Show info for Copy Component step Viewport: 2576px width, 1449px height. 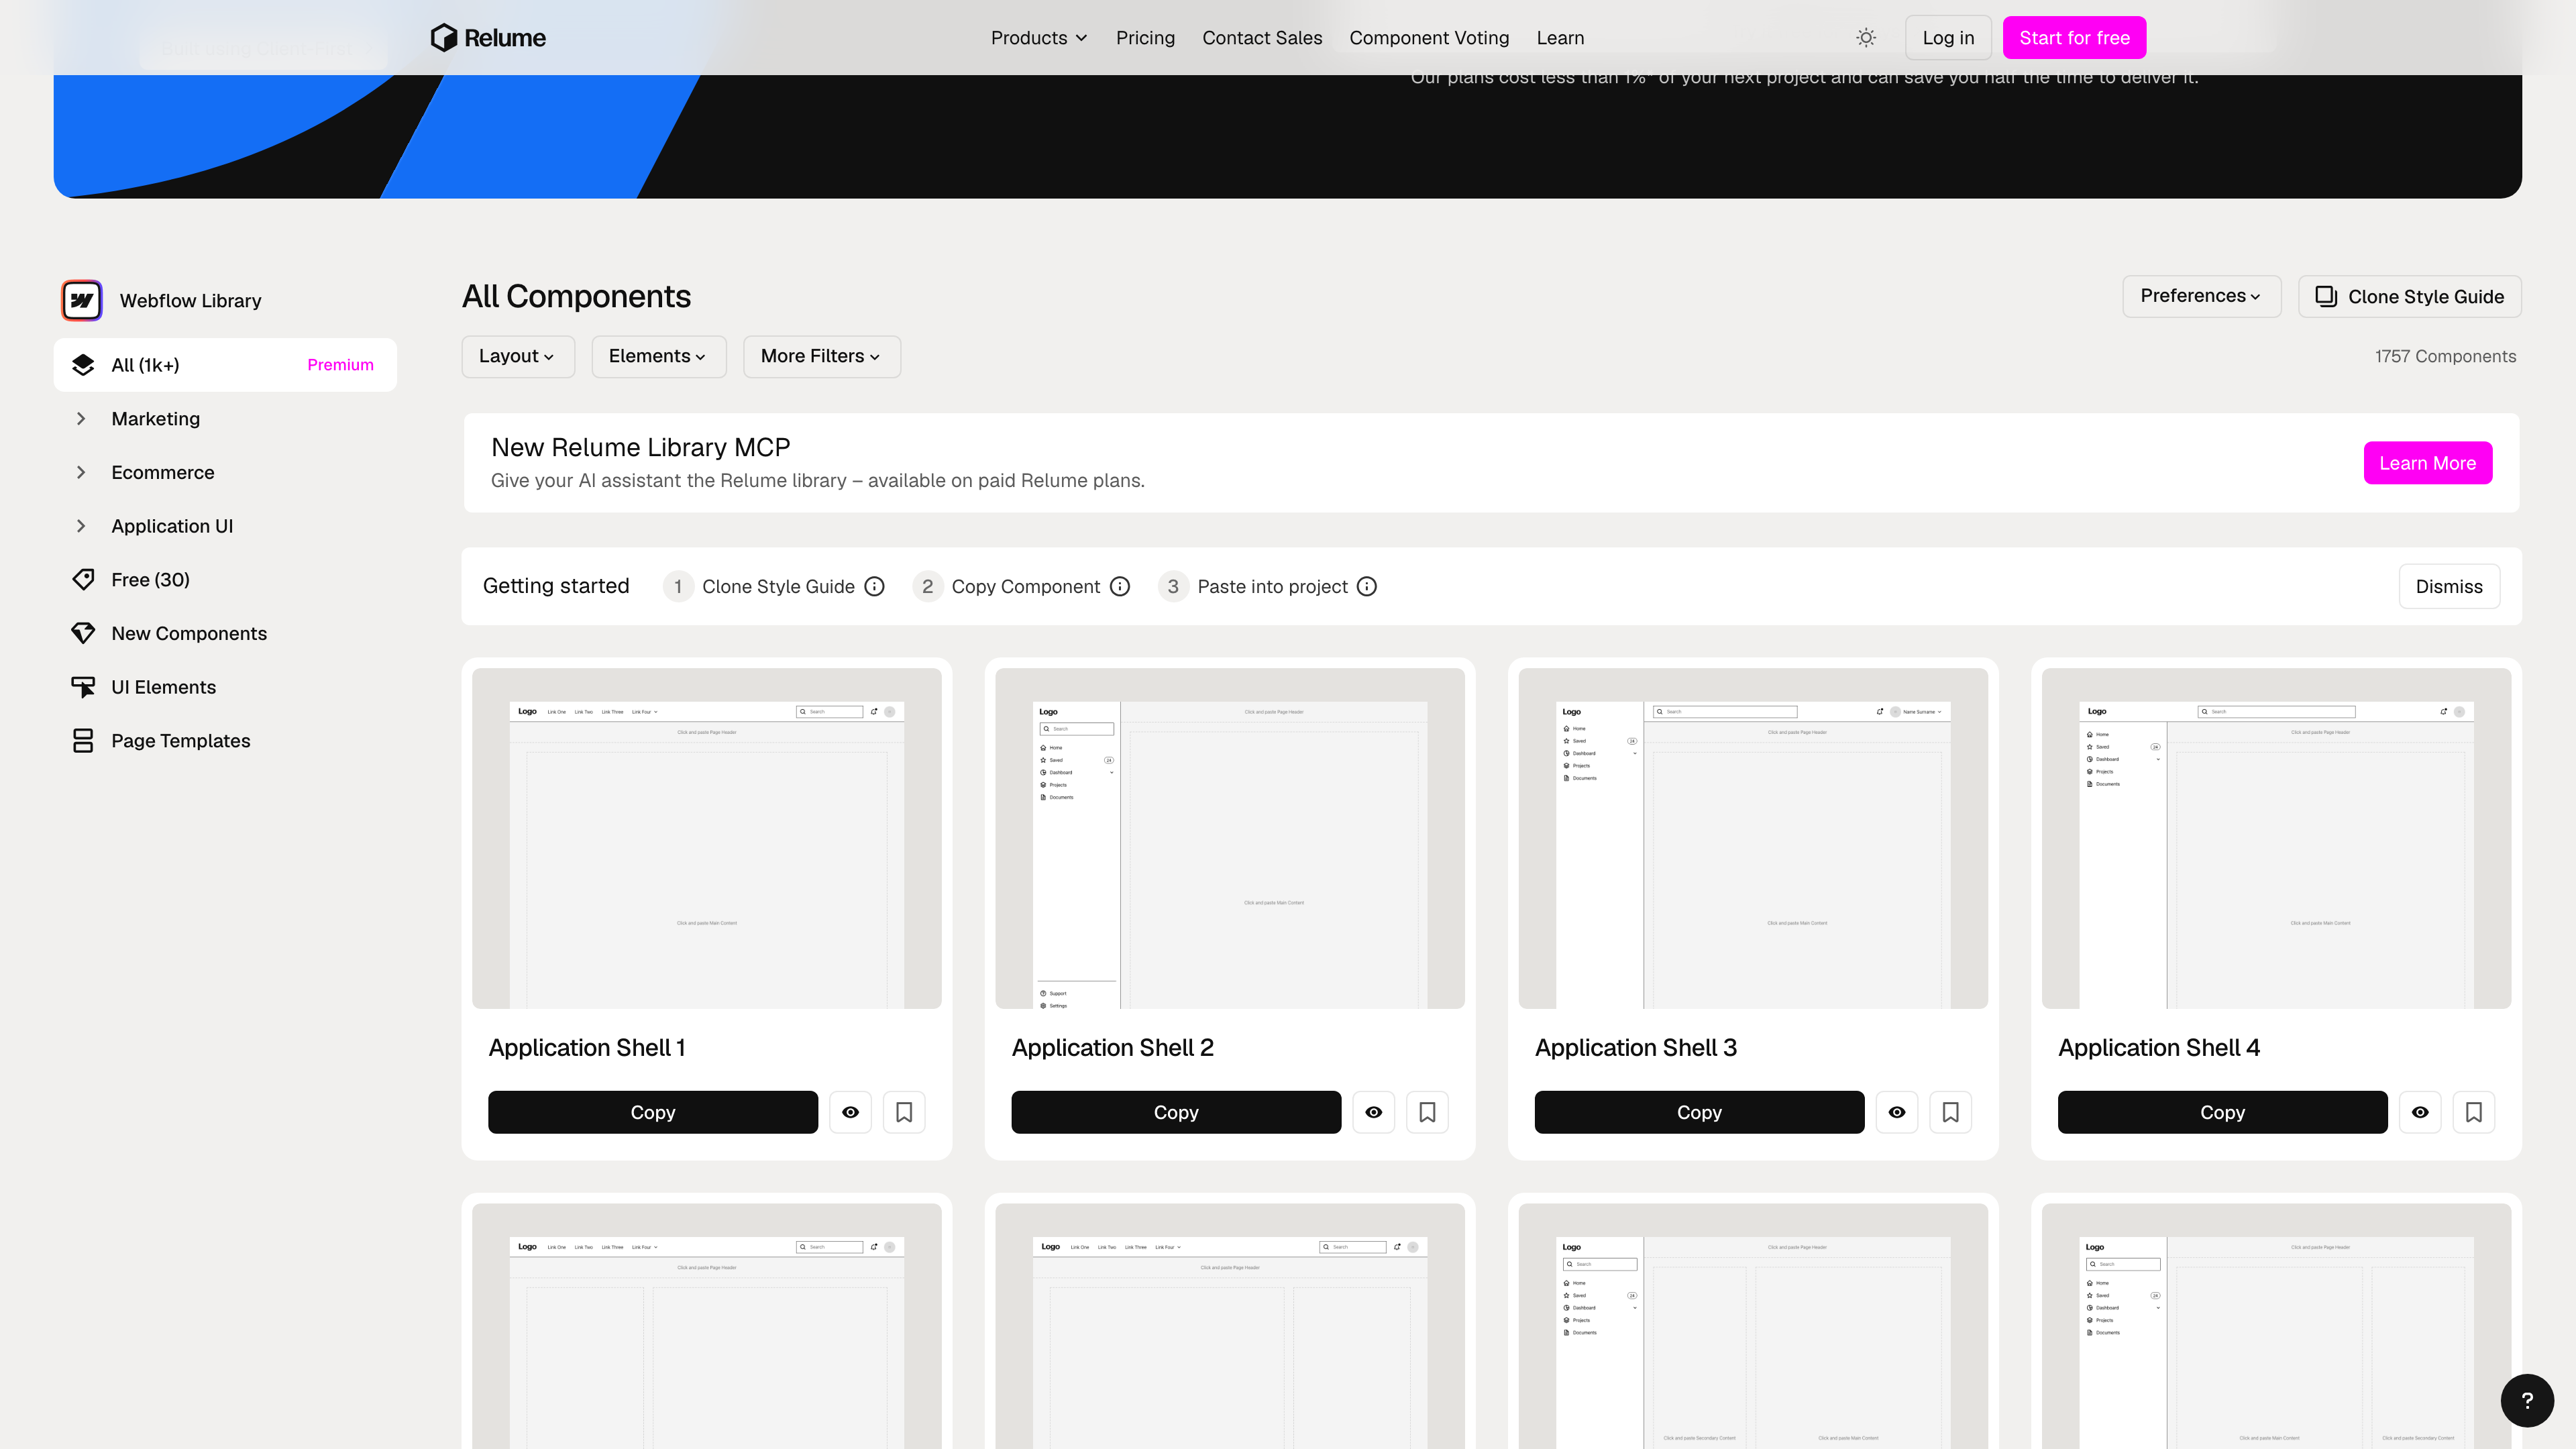[1120, 586]
